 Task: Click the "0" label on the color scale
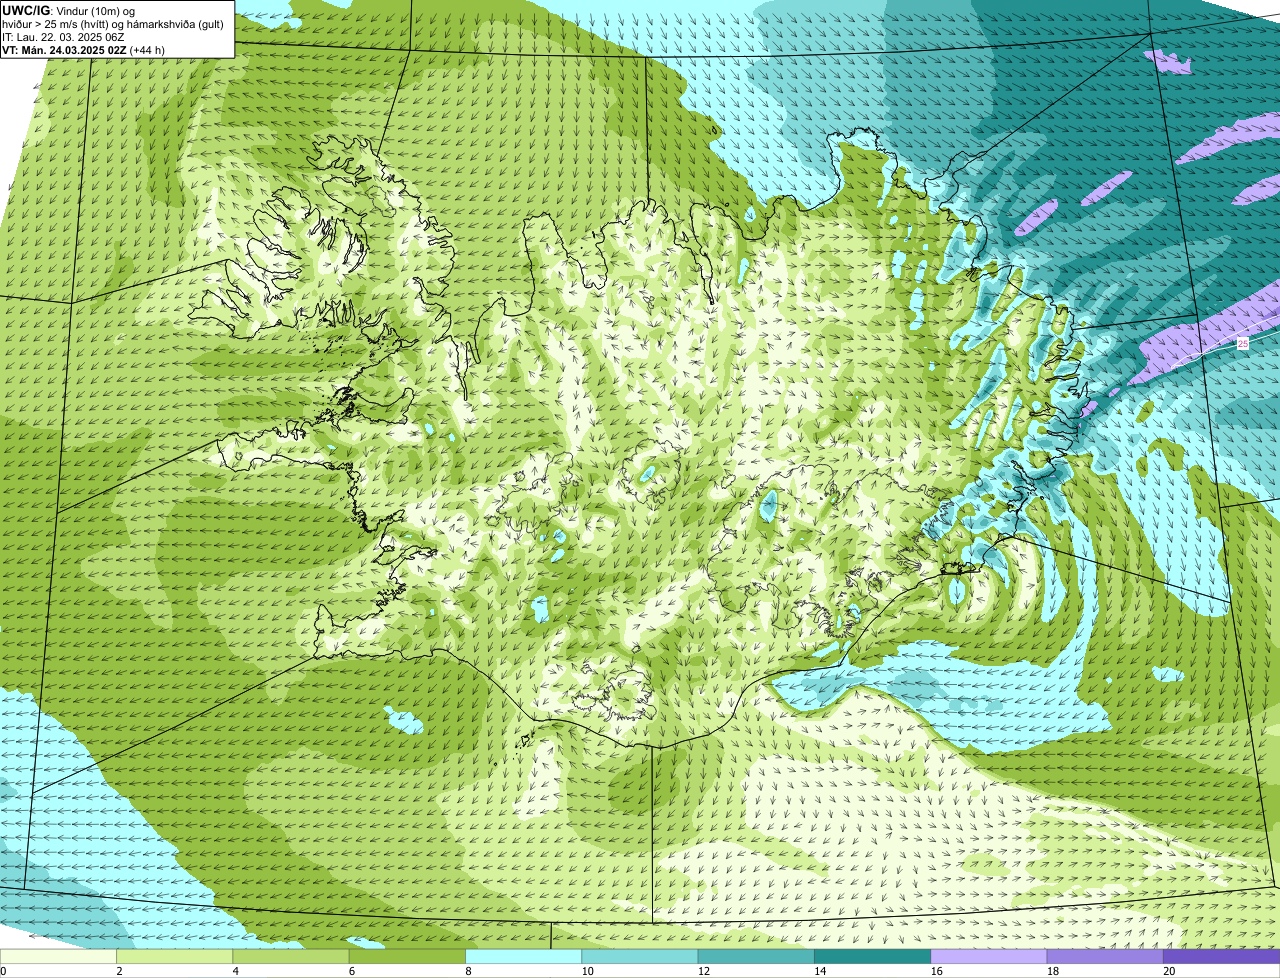point(3,971)
